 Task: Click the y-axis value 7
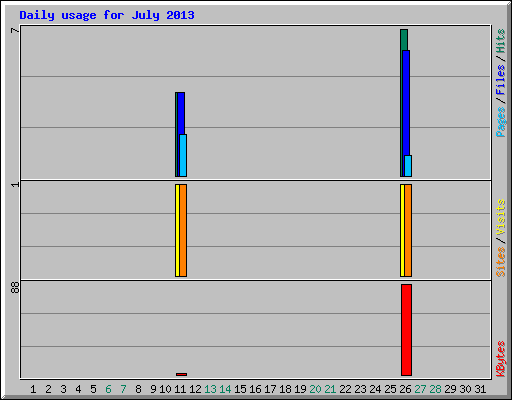tap(15, 31)
